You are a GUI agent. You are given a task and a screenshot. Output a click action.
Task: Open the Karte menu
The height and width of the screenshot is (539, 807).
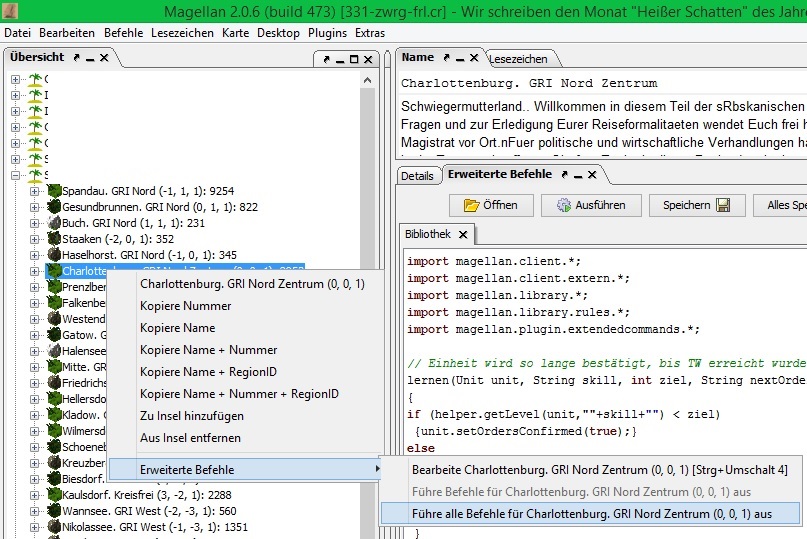point(235,33)
